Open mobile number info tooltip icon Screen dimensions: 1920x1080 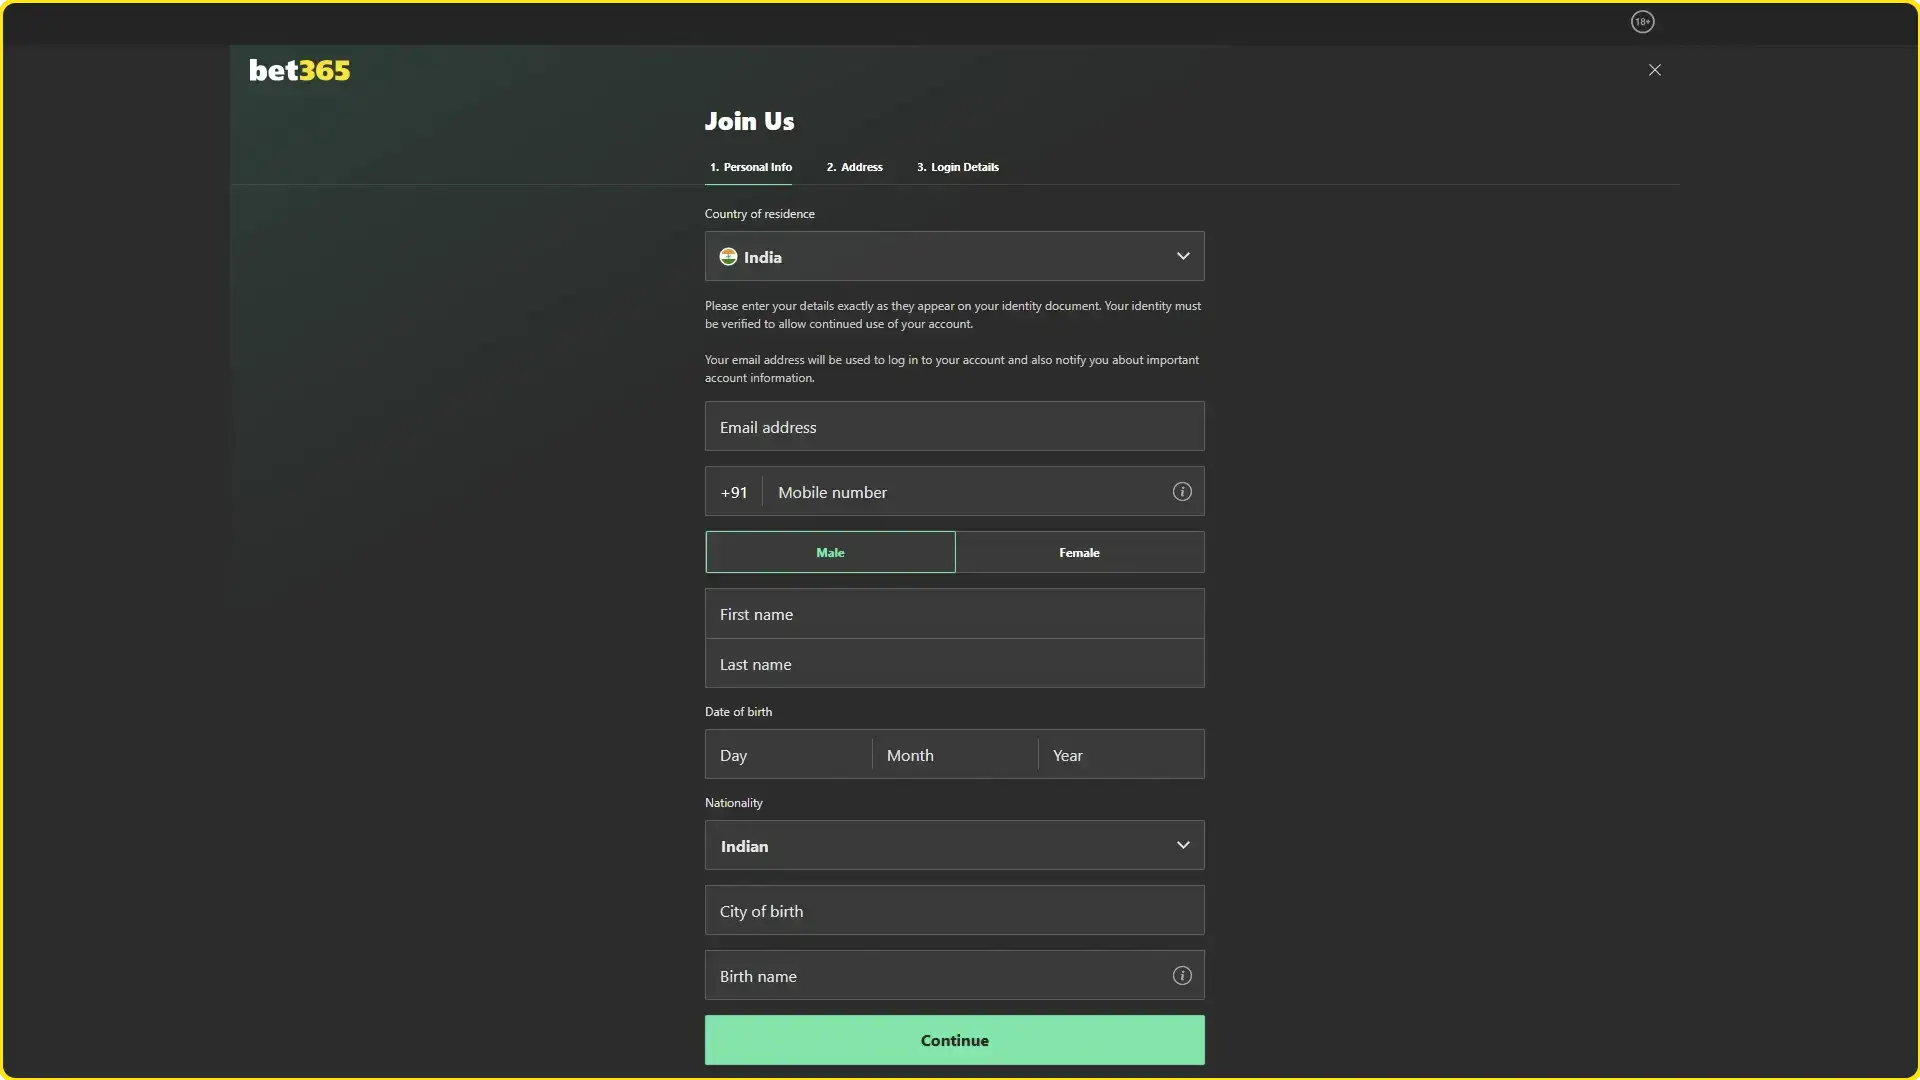[1182, 492]
